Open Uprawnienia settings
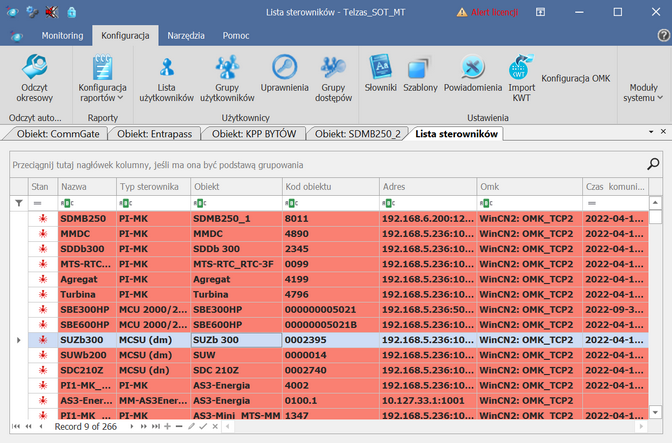This screenshot has width=672, height=443. point(285,73)
